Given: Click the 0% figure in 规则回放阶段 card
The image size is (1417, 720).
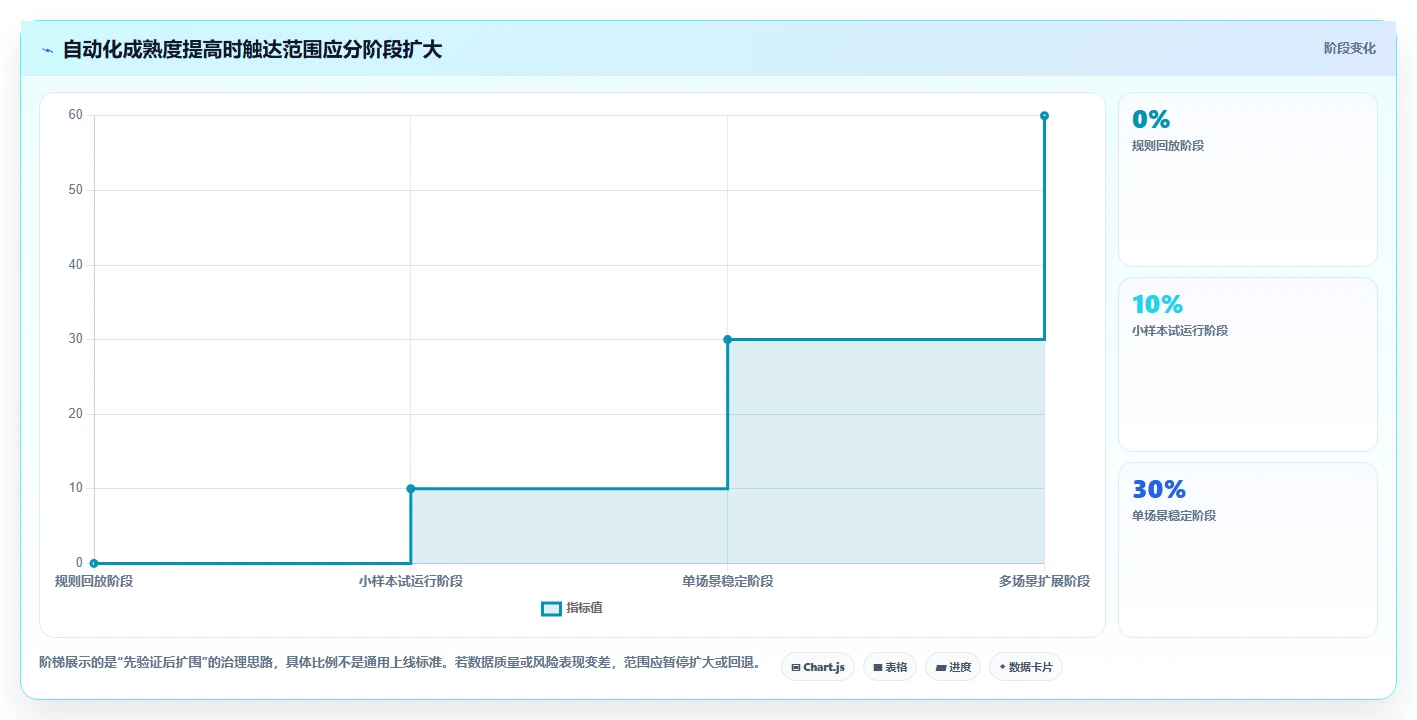Looking at the screenshot, I should (1151, 119).
